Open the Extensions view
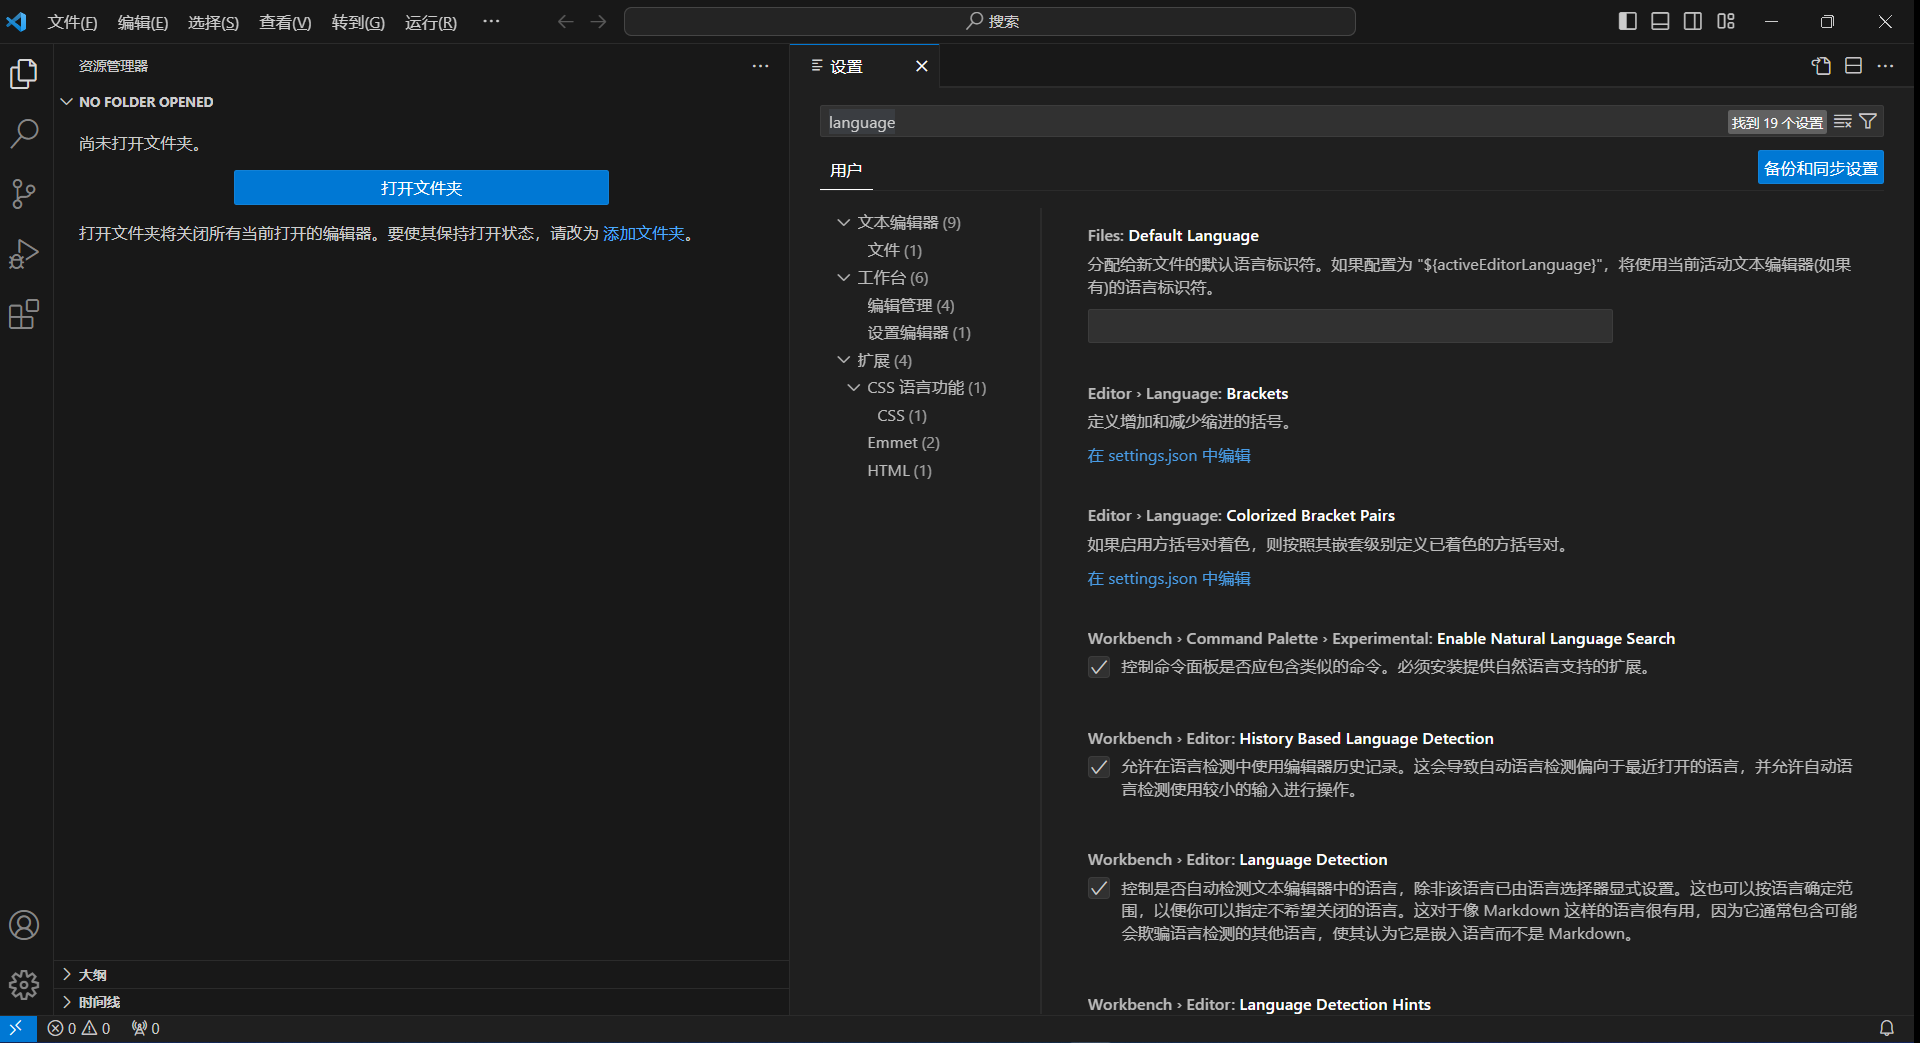The image size is (1920, 1043). pos(24,315)
